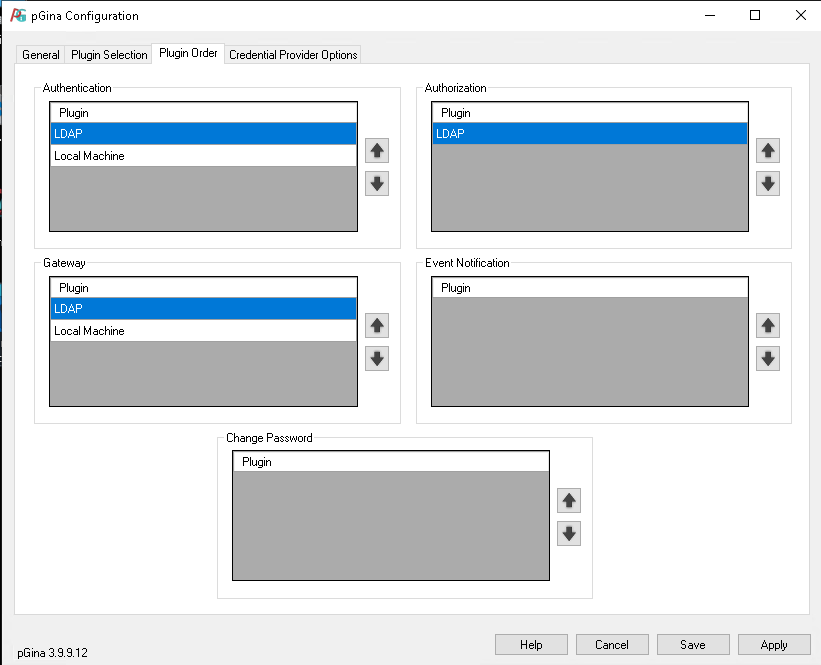Click Event Notification up arrow
The height and width of the screenshot is (665, 821).
pos(768,326)
